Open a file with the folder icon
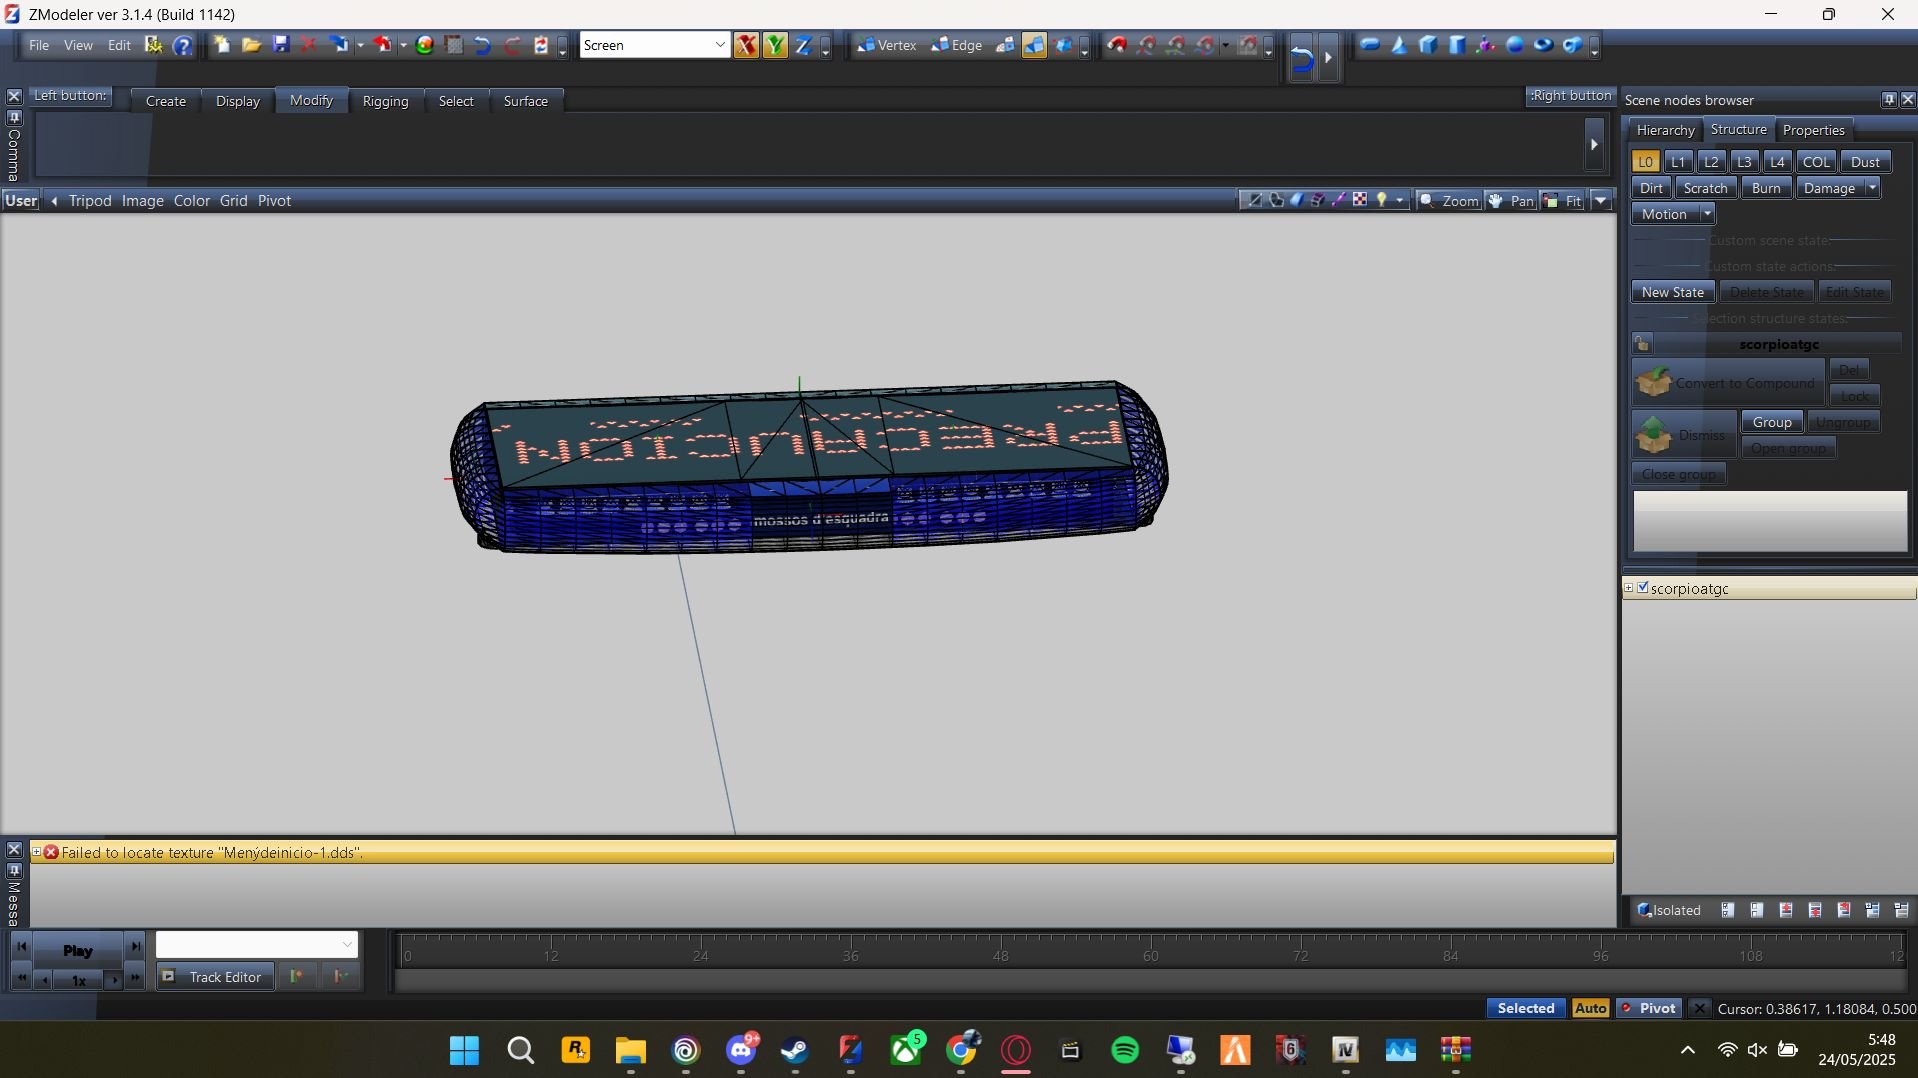Viewport: 1918px width, 1078px height. pyautogui.click(x=251, y=45)
